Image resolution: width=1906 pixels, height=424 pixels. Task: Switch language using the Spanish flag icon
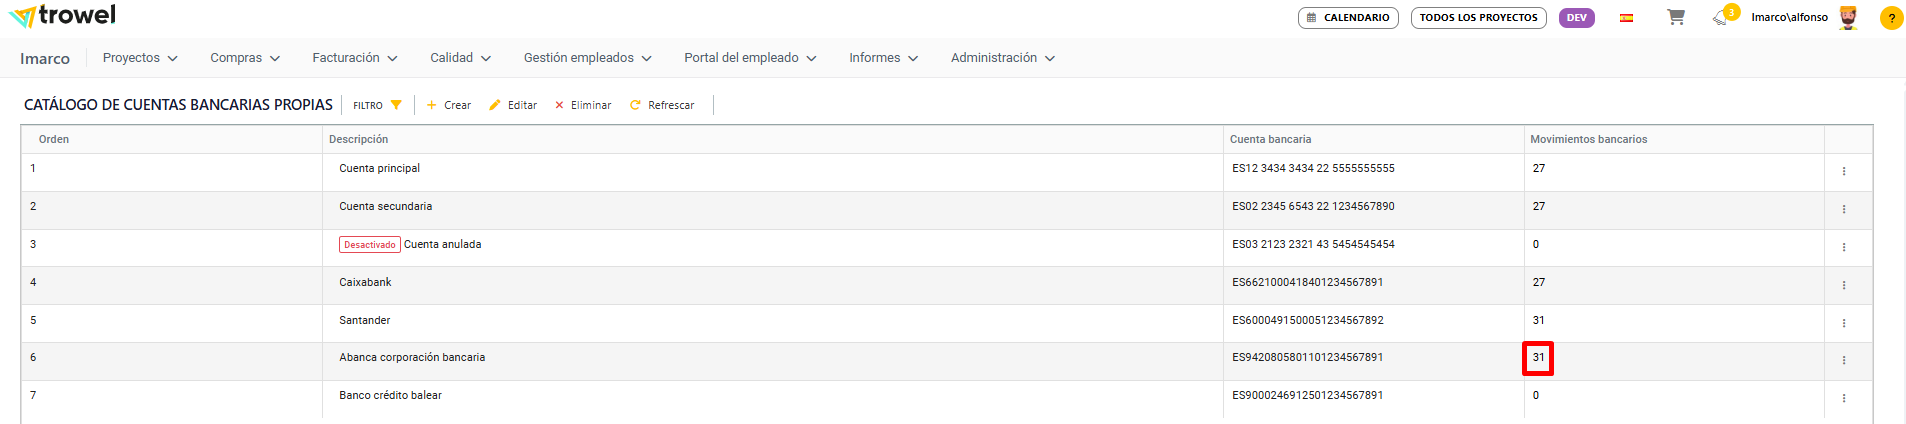pyautogui.click(x=1627, y=18)
